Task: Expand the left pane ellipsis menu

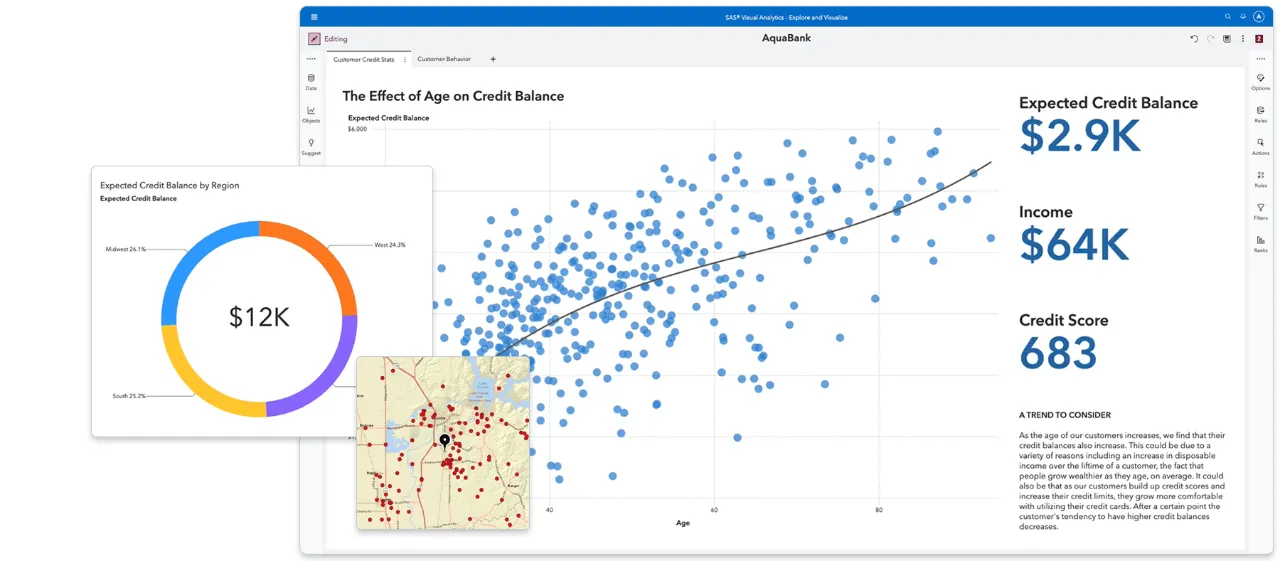Action: 311,59
